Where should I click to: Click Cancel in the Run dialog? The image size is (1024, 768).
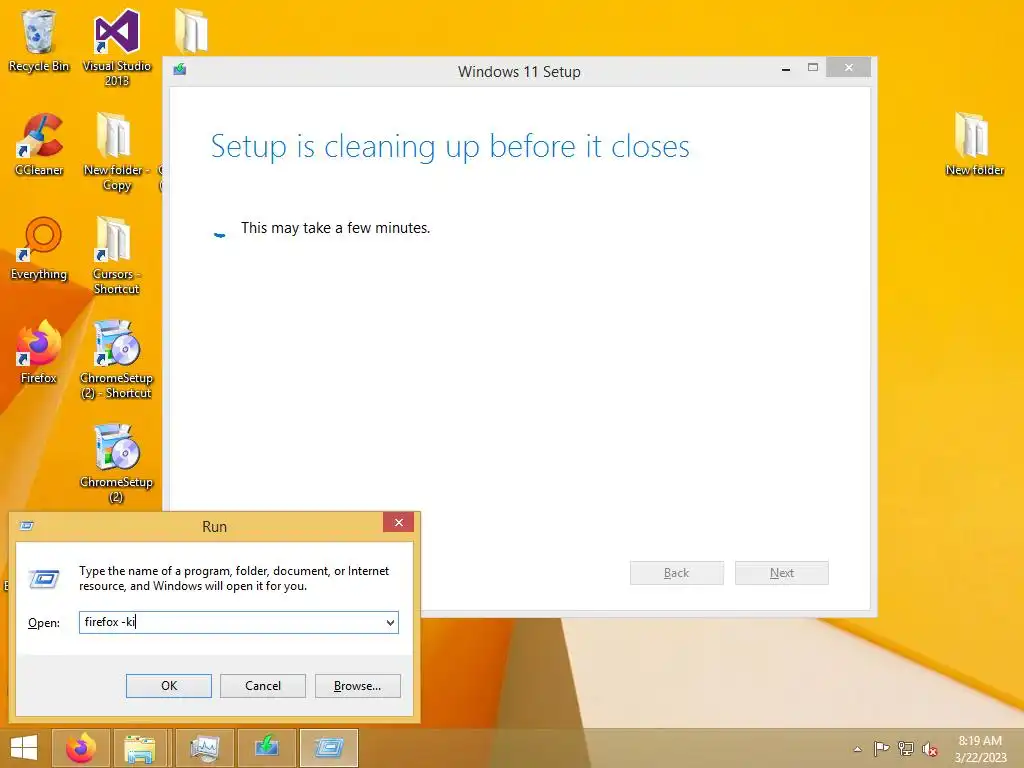click(x=263, y=686)
